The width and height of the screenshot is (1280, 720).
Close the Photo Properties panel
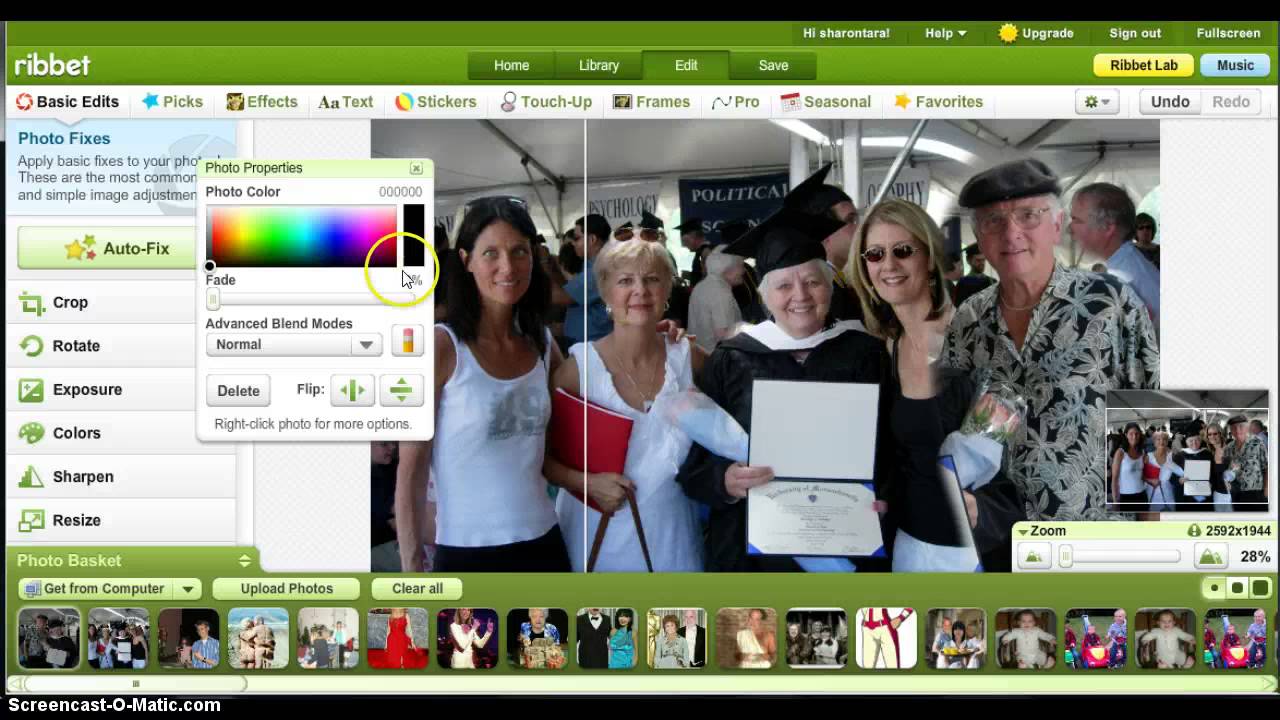(416, 168)
